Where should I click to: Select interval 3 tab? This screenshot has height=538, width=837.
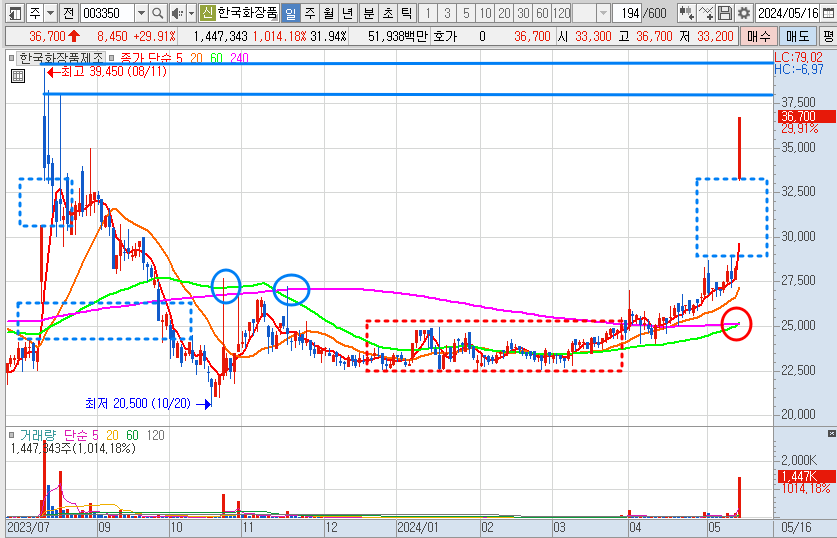pos(447,13)
